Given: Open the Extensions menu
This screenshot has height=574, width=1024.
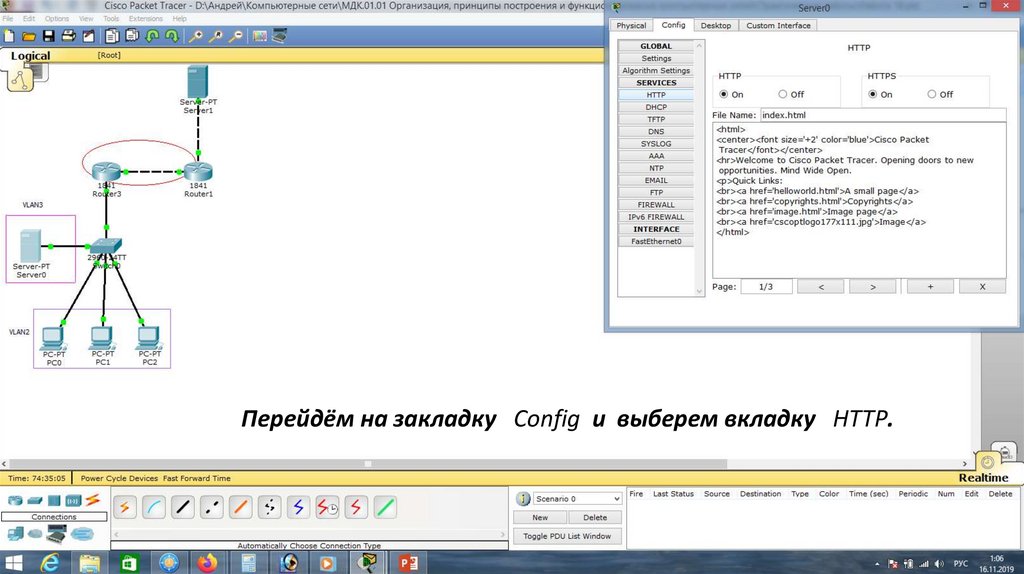Looking at the screenshot, I should 146,18.
